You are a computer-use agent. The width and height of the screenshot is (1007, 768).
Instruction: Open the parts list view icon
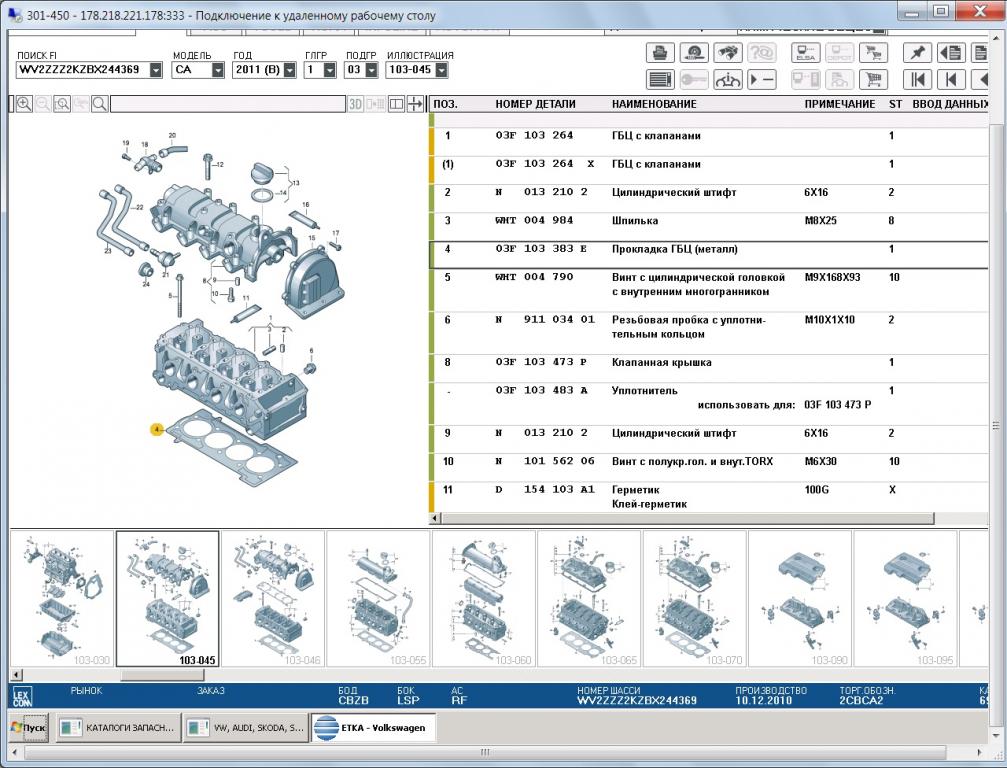coord(660,80)
